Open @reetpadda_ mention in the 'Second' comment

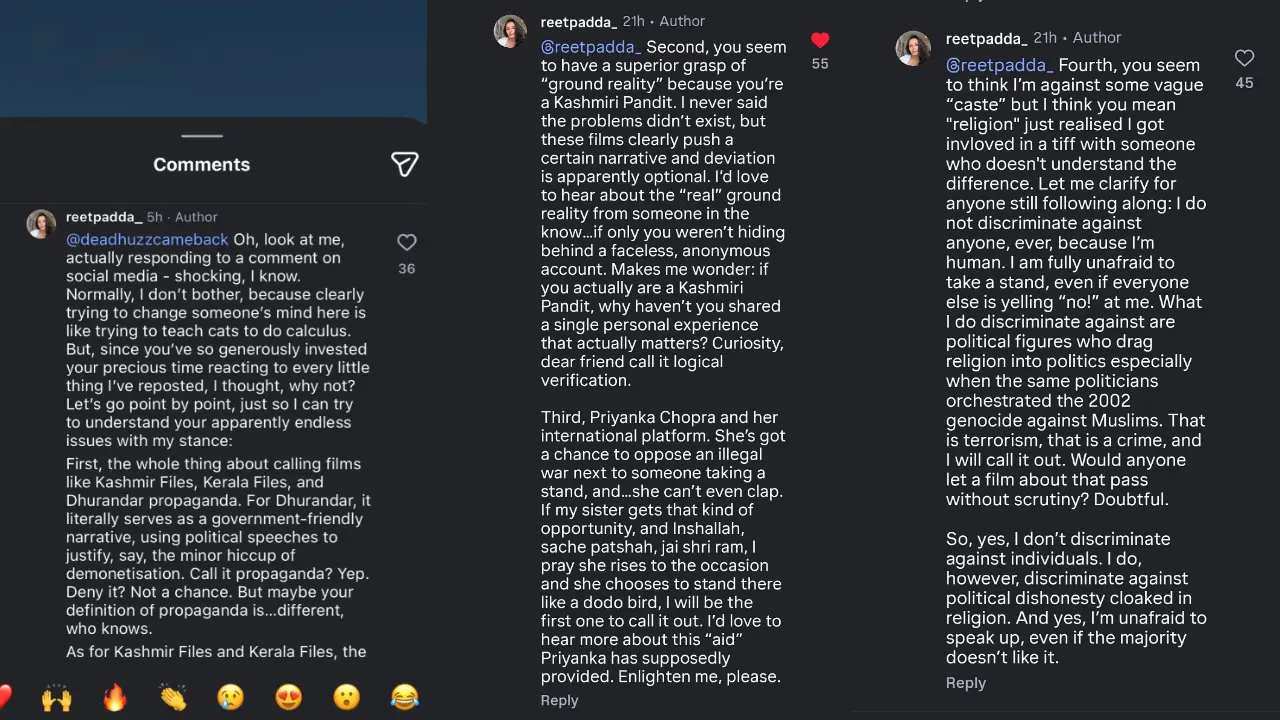(x=591, y=47)
